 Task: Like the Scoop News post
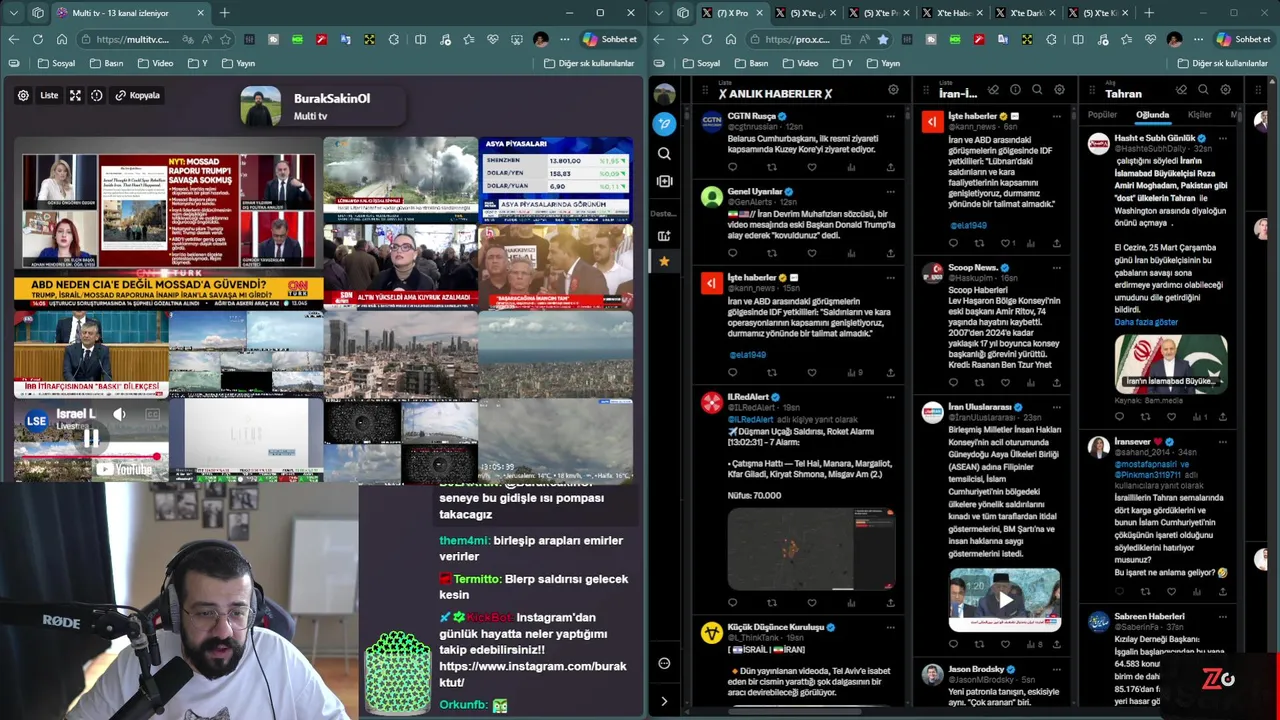click(1005, 383)
